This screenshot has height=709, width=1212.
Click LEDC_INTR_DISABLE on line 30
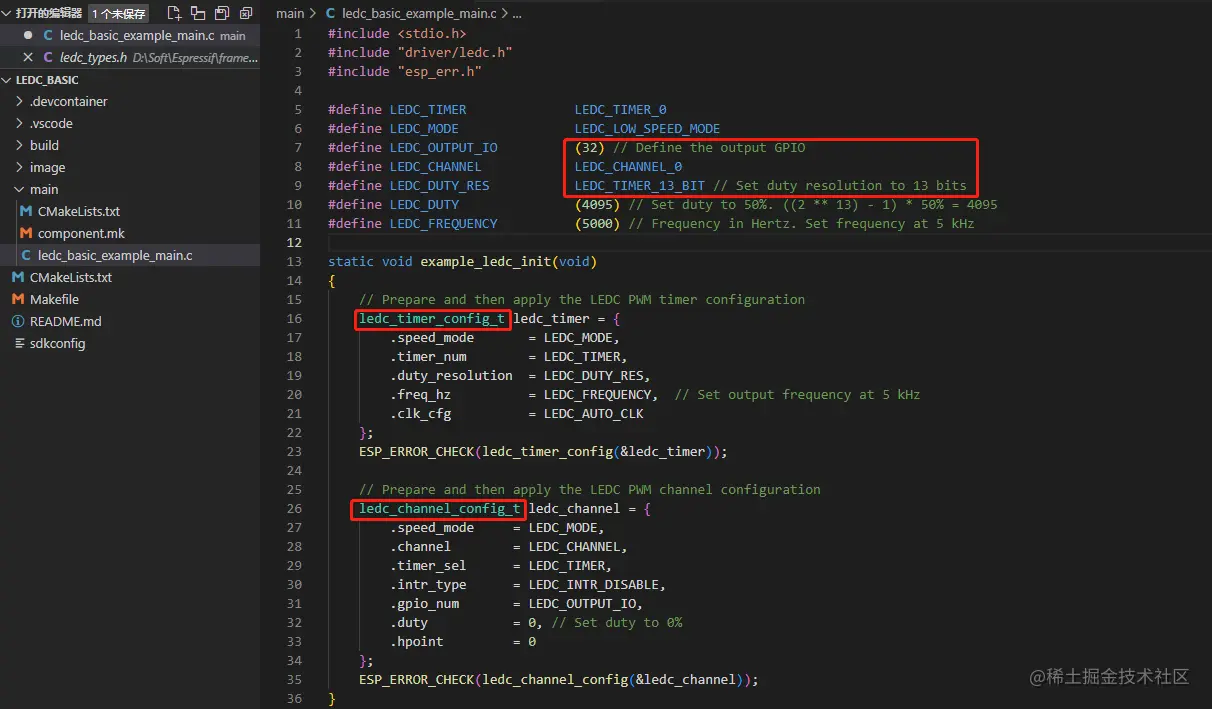594,584
